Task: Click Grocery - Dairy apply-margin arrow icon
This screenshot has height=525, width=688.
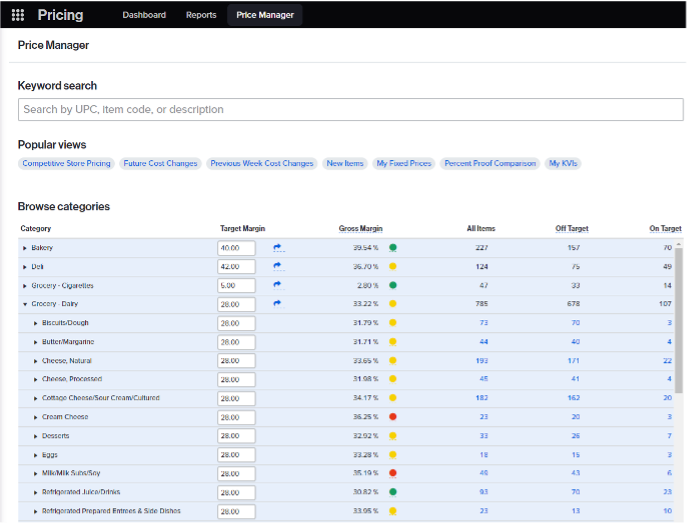Action: (278, 303)
